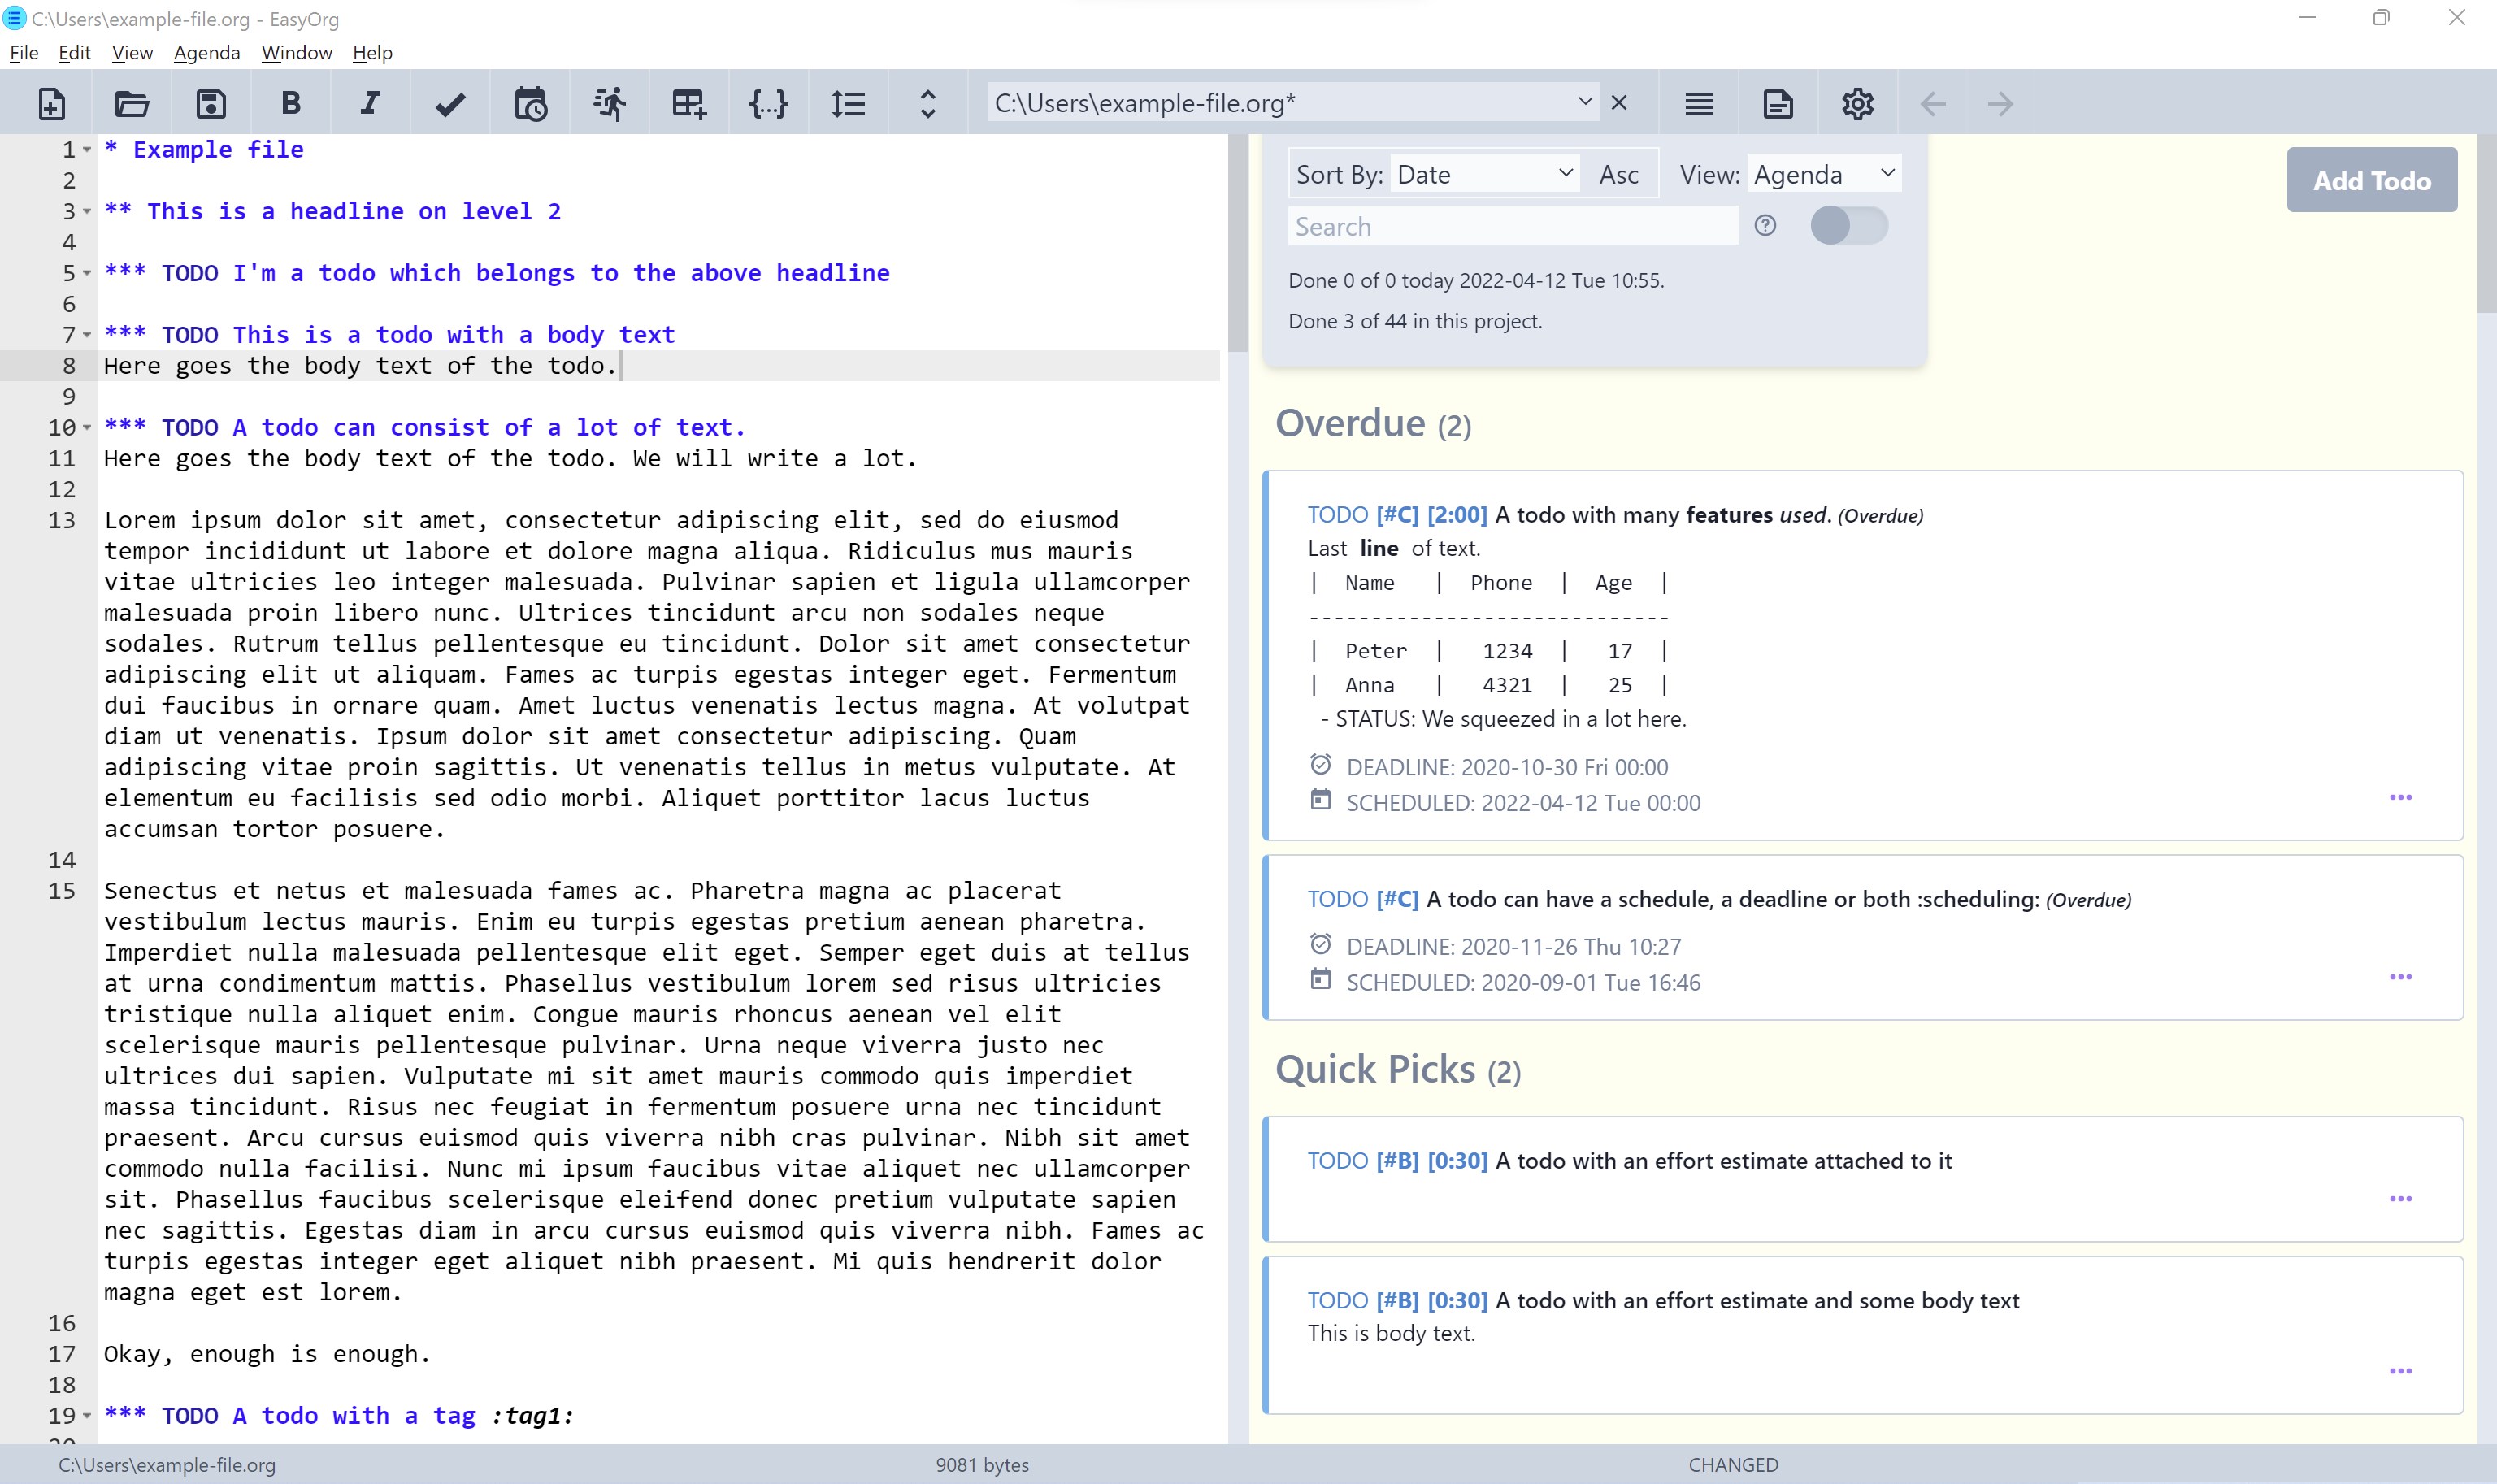Click the line spacing list icon
Screen dimensions: 2497x1484
(x=848, y=103)
